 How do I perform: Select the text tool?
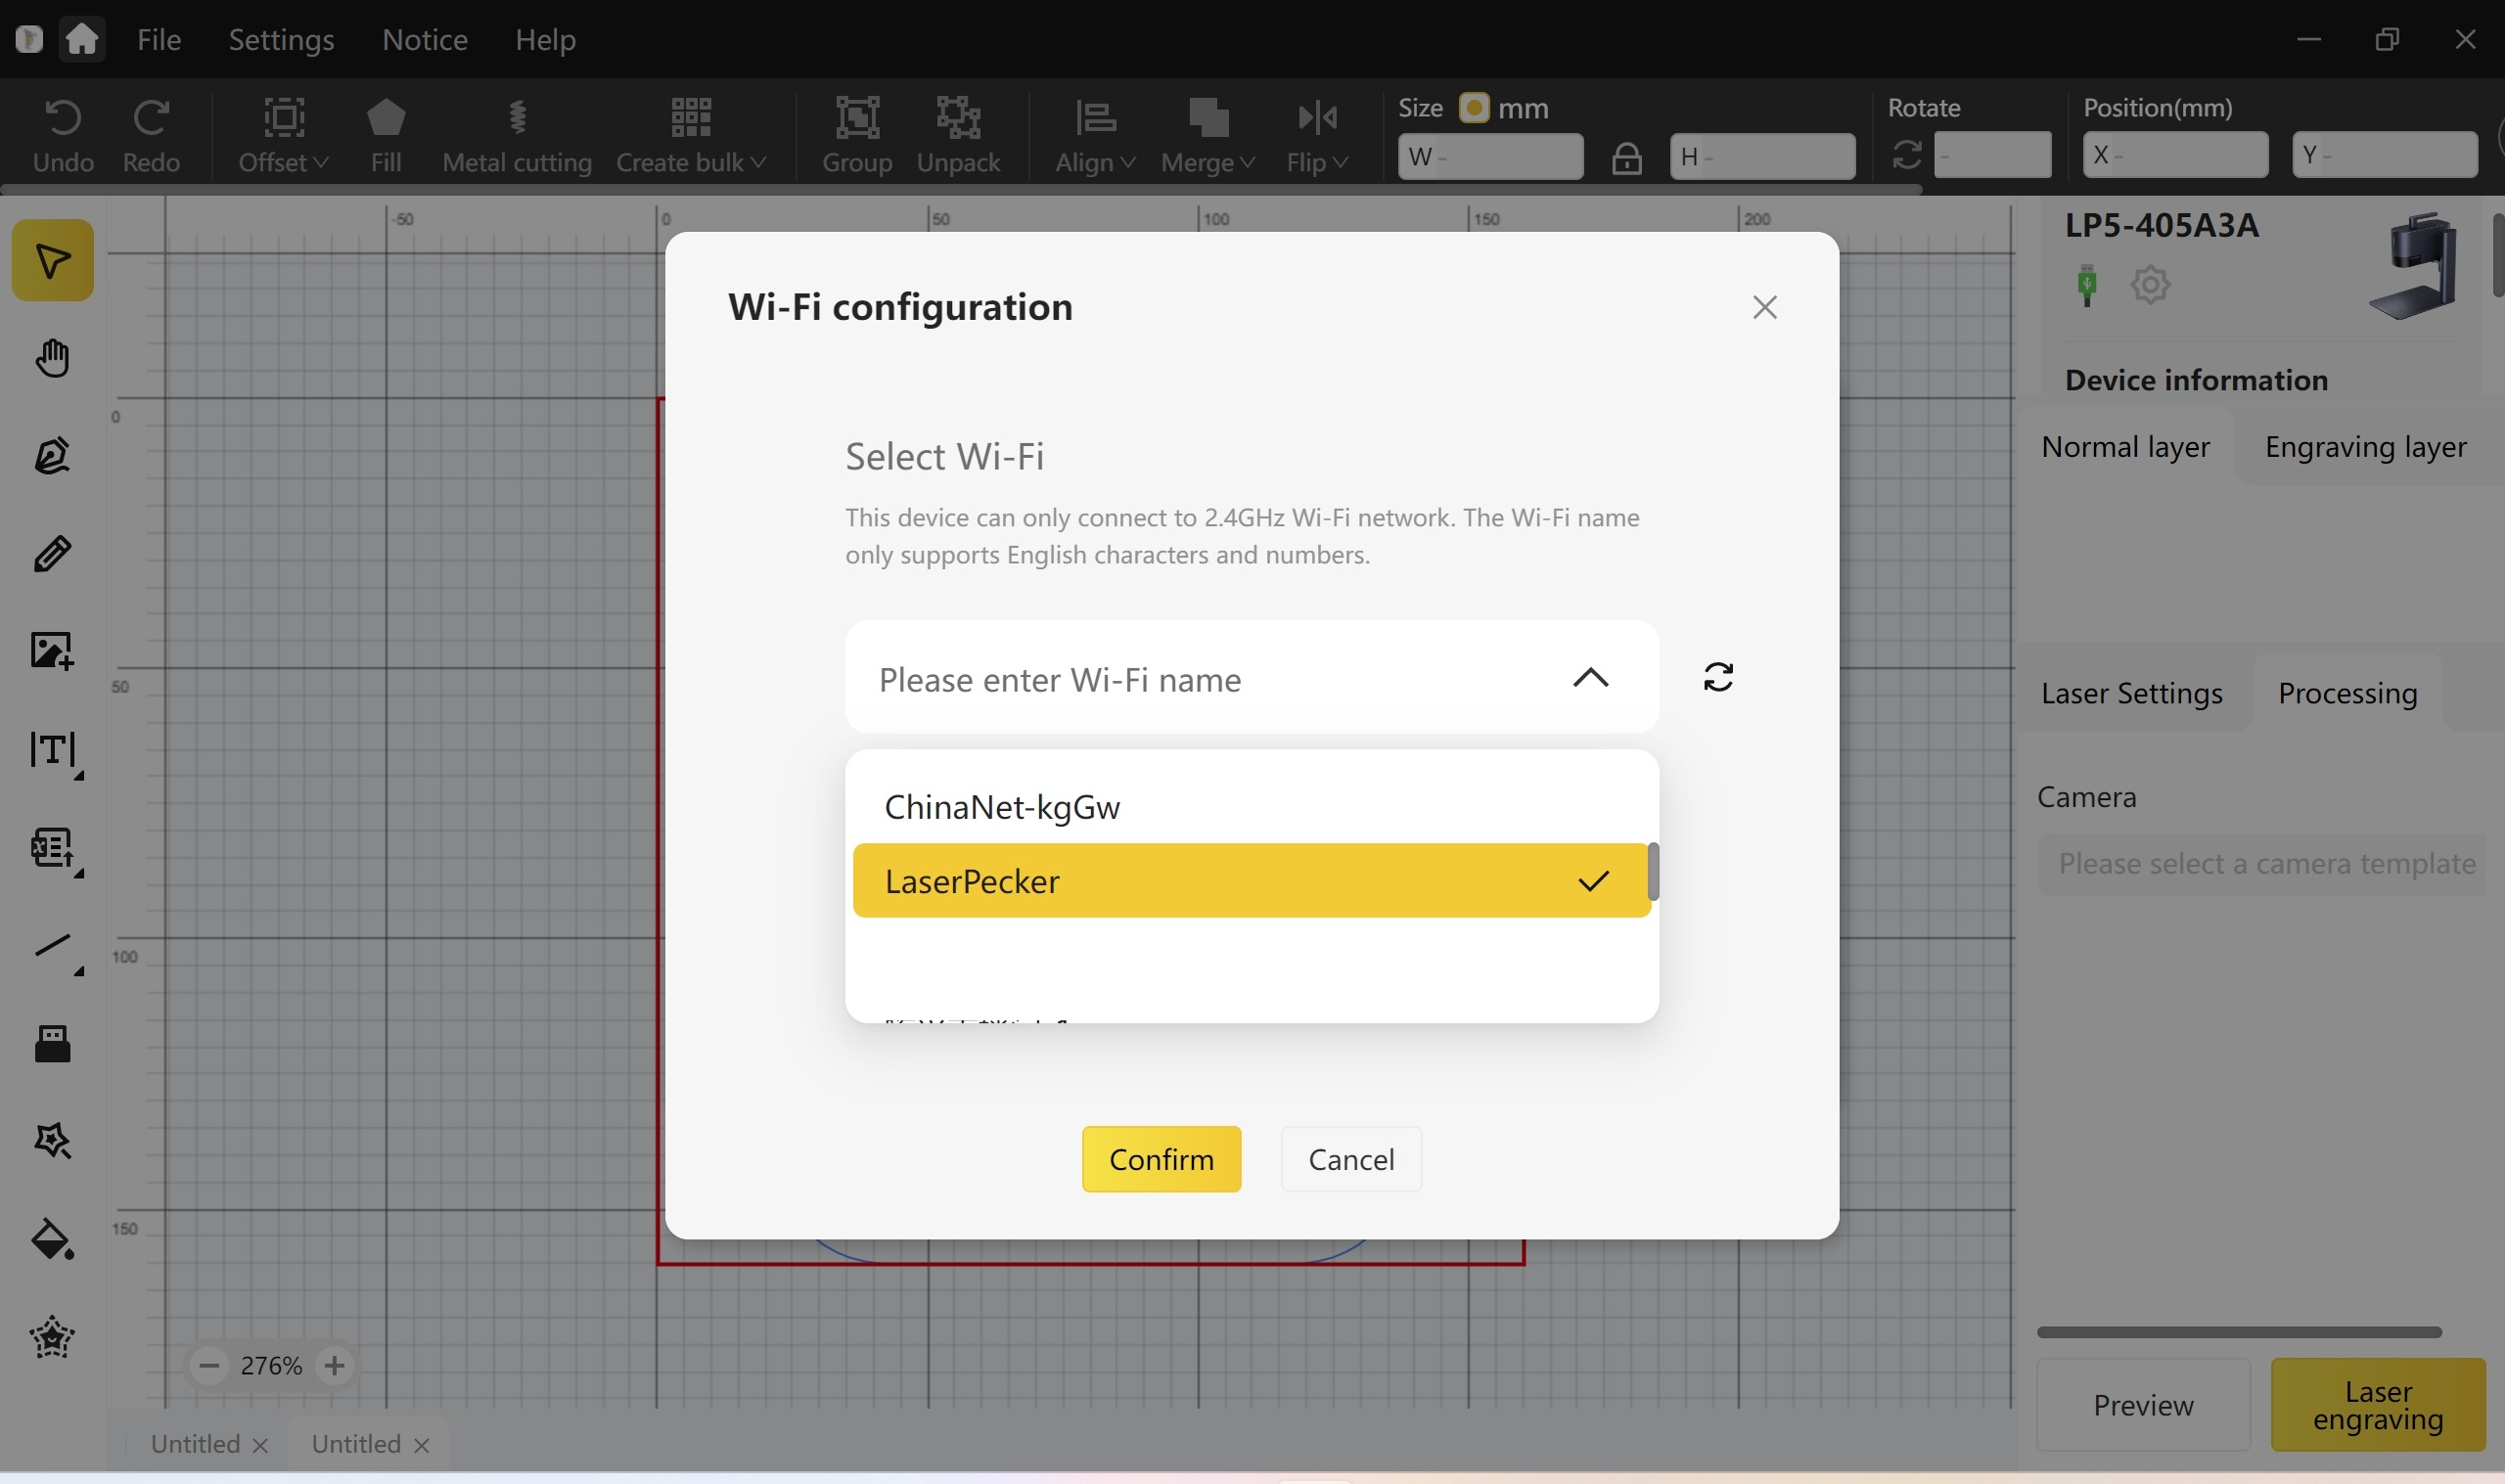pos(52,749)
